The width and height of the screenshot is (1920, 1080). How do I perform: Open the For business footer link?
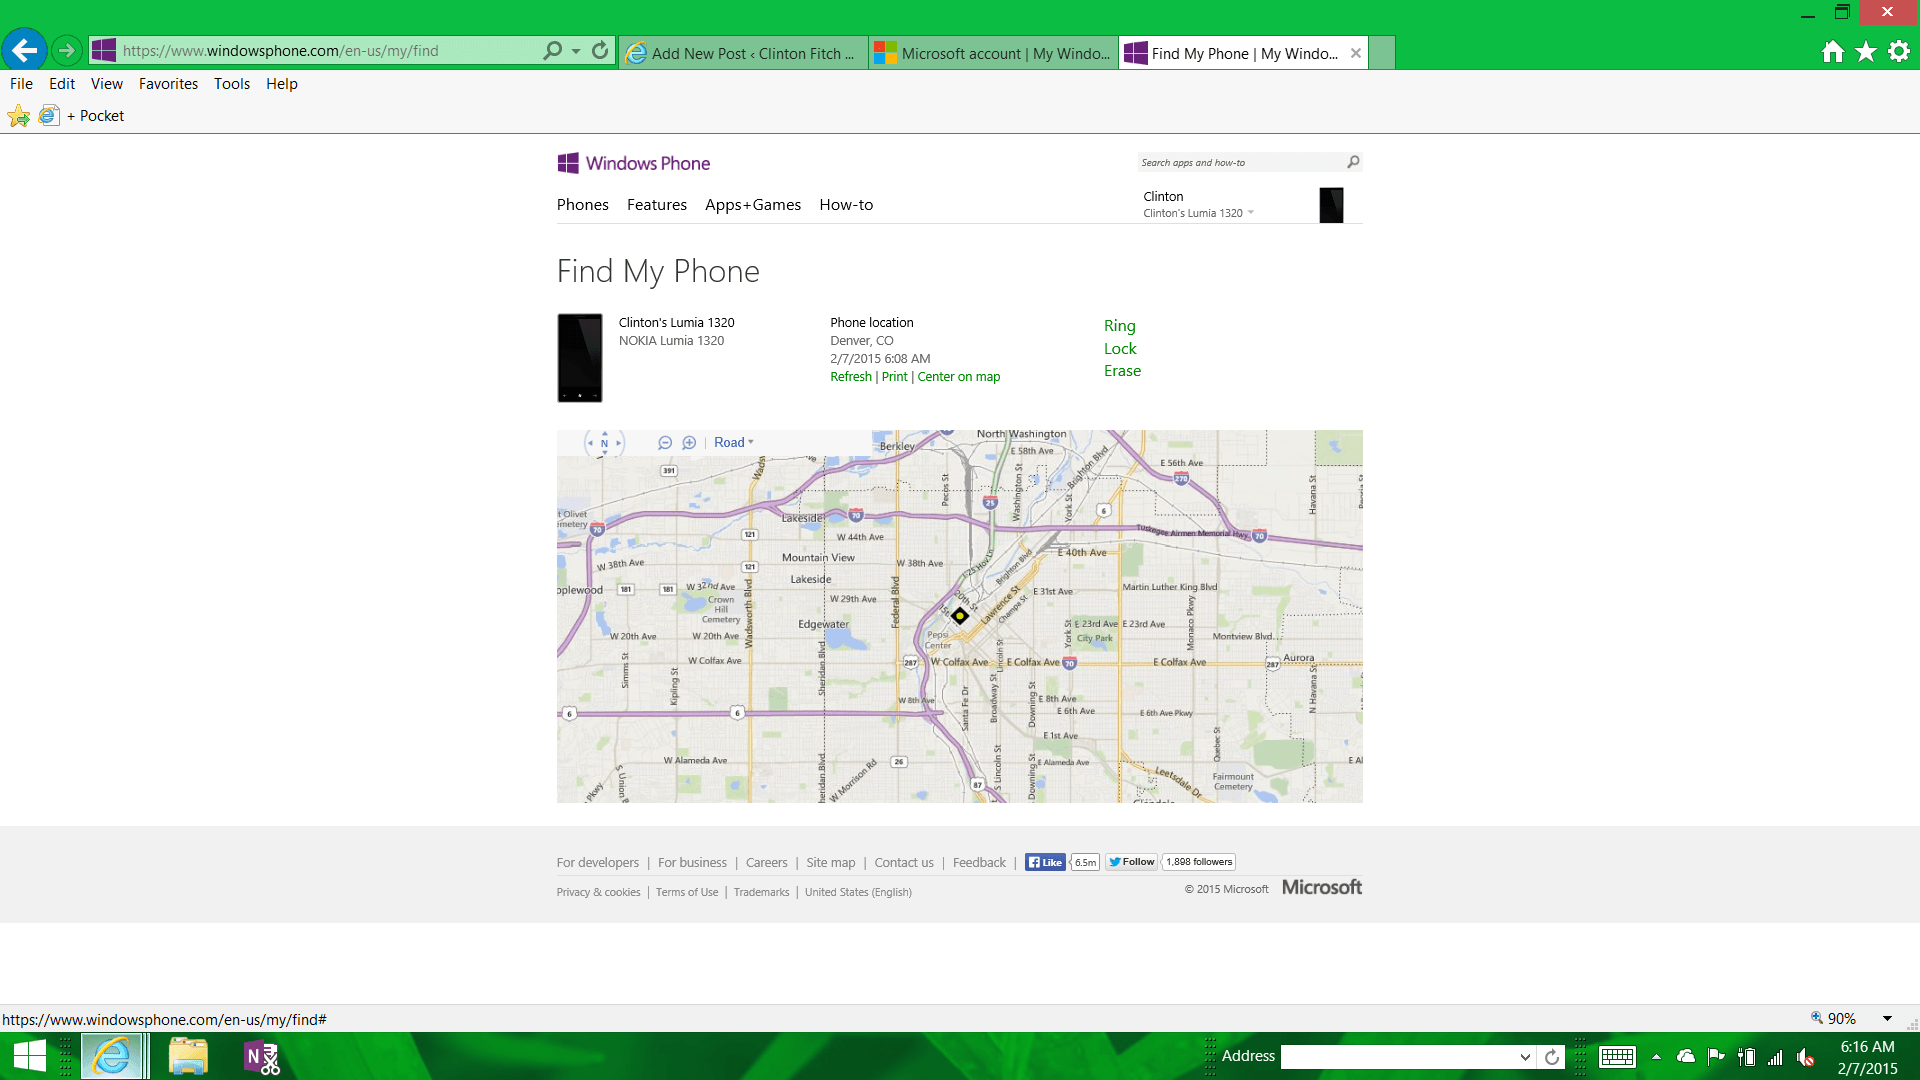coord(692,863)
